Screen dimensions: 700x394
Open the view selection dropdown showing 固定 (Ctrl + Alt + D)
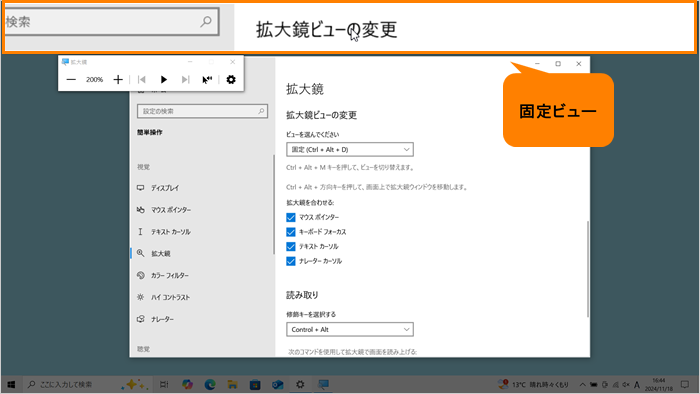click(x=350, y=149)
